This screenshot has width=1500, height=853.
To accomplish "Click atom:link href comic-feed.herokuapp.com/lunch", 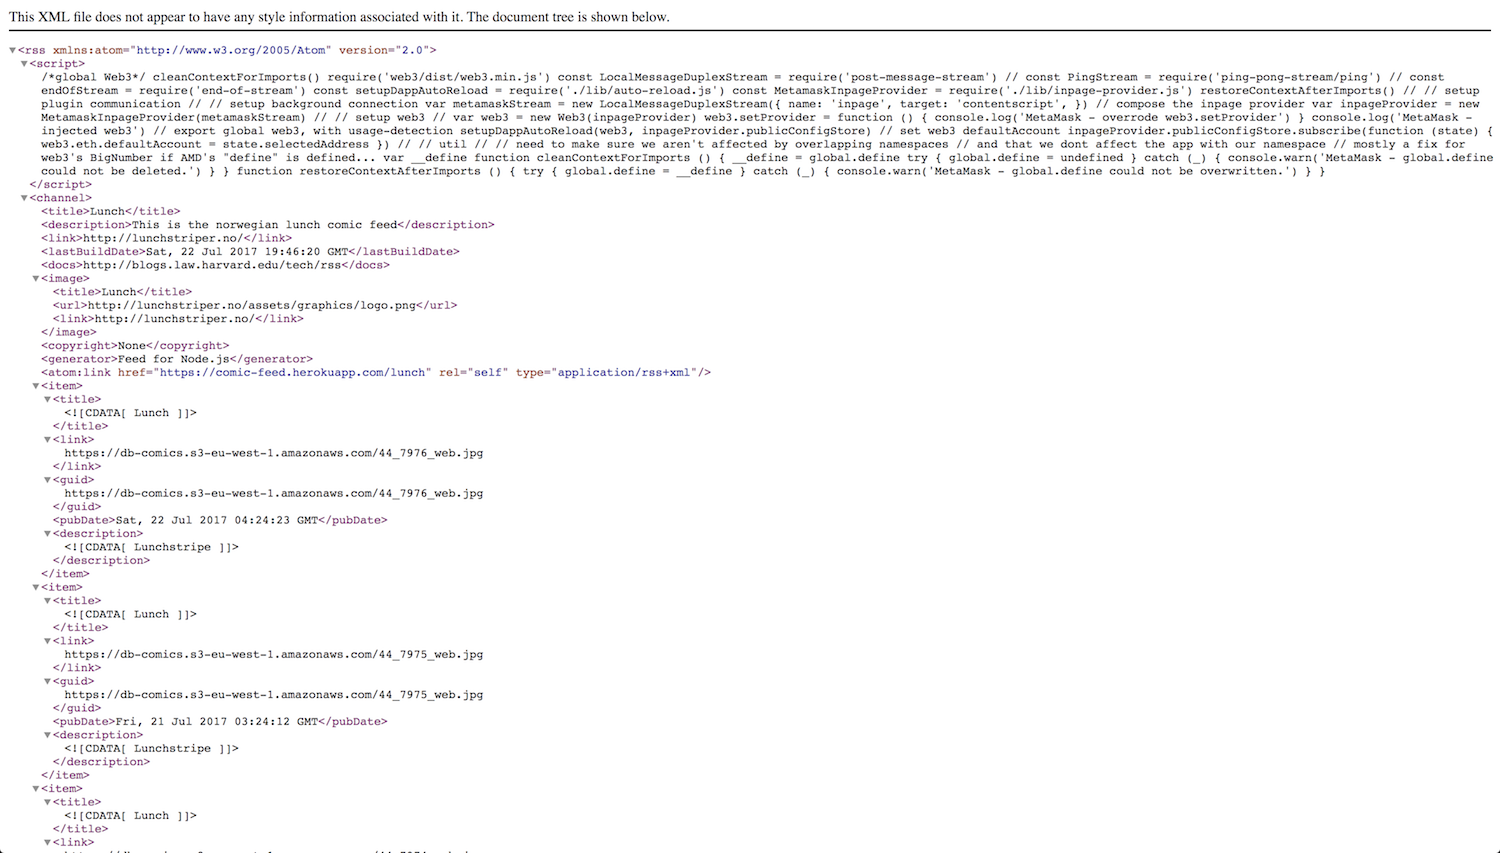I will point(295,373).
